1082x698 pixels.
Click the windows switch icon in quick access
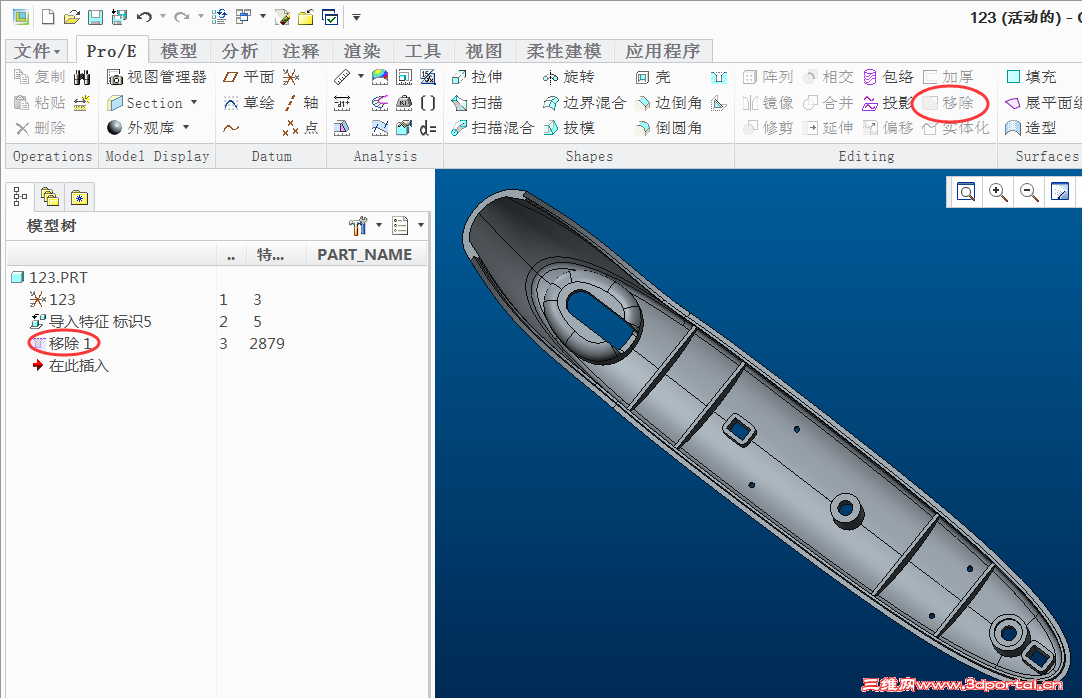tap(244, 17)
